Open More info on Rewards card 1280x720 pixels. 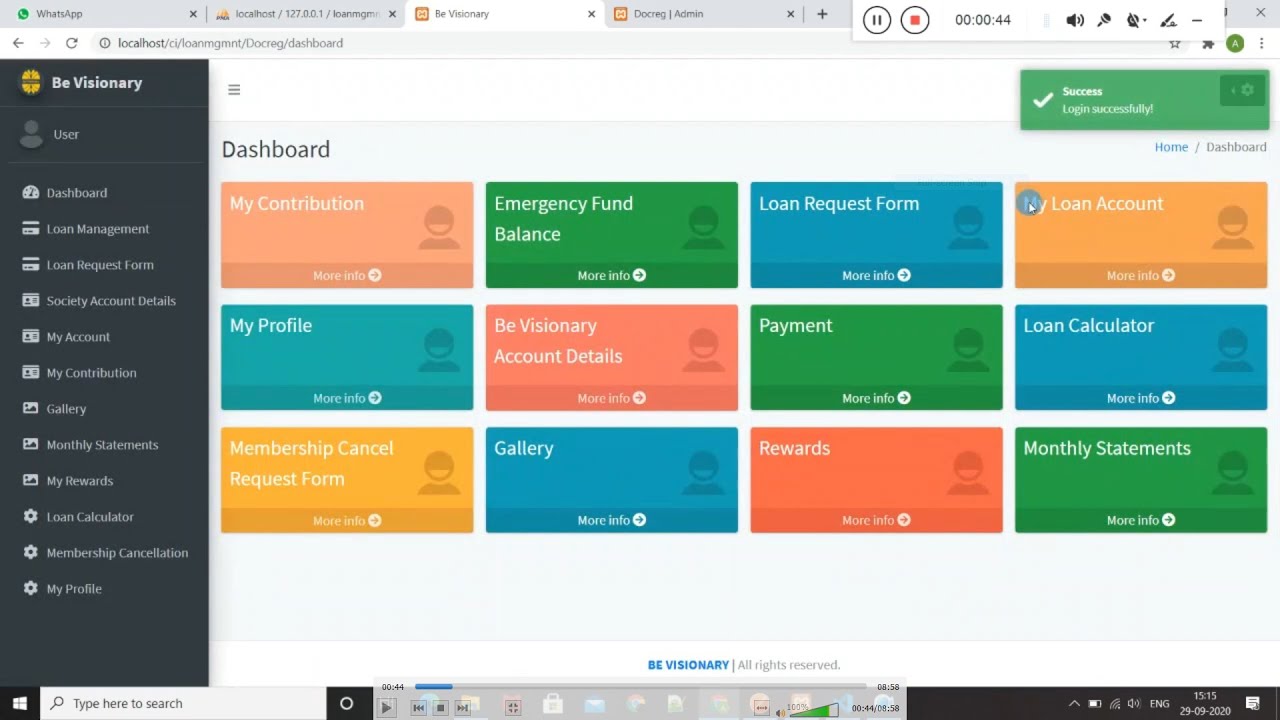coord(876,520)
